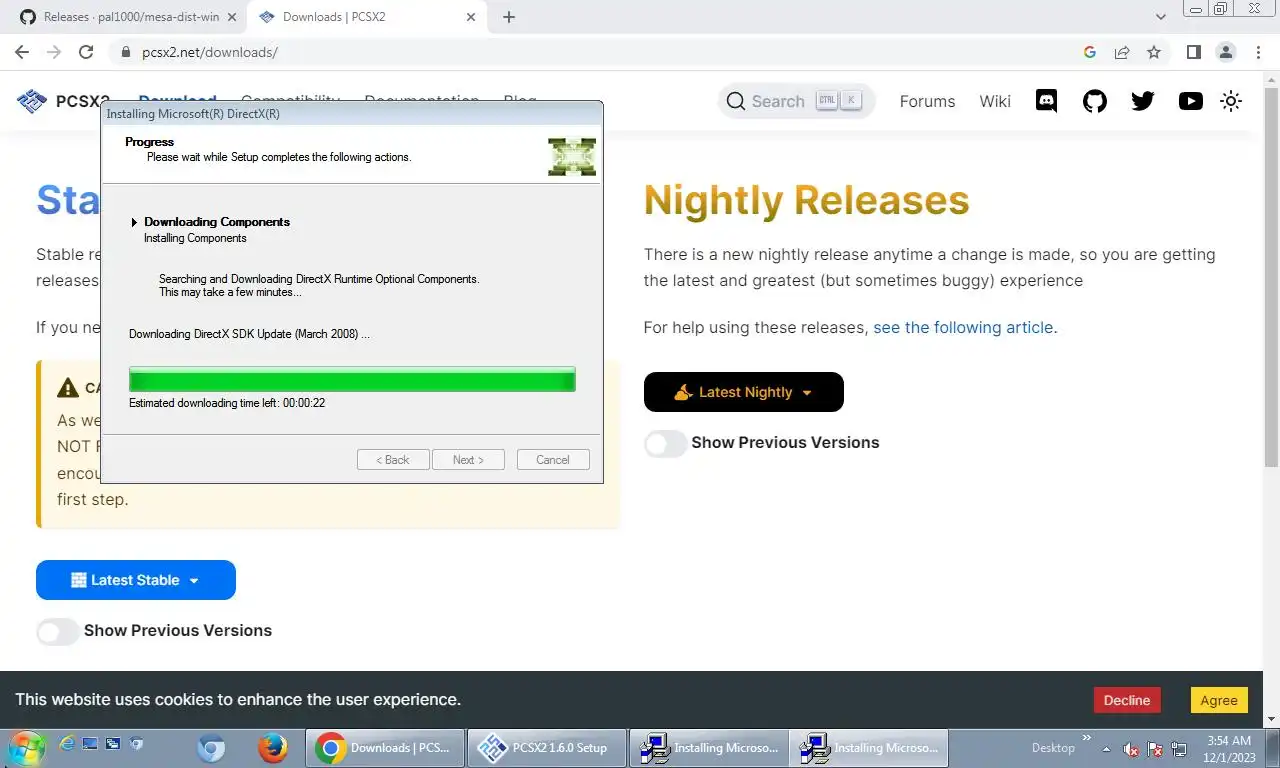Click the Back button in DirectX installer
This screenshot has height=768, width=1280.
point(393,460)
